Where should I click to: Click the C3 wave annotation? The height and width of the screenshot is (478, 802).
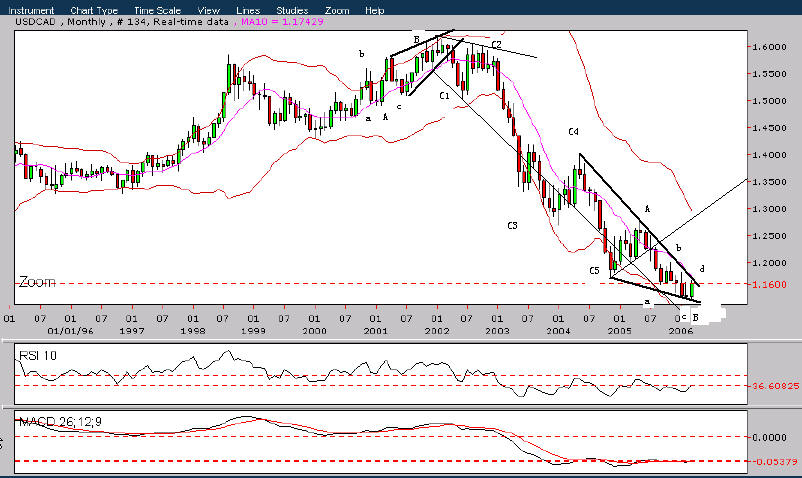pyautogui.click(x=513, y=225)
